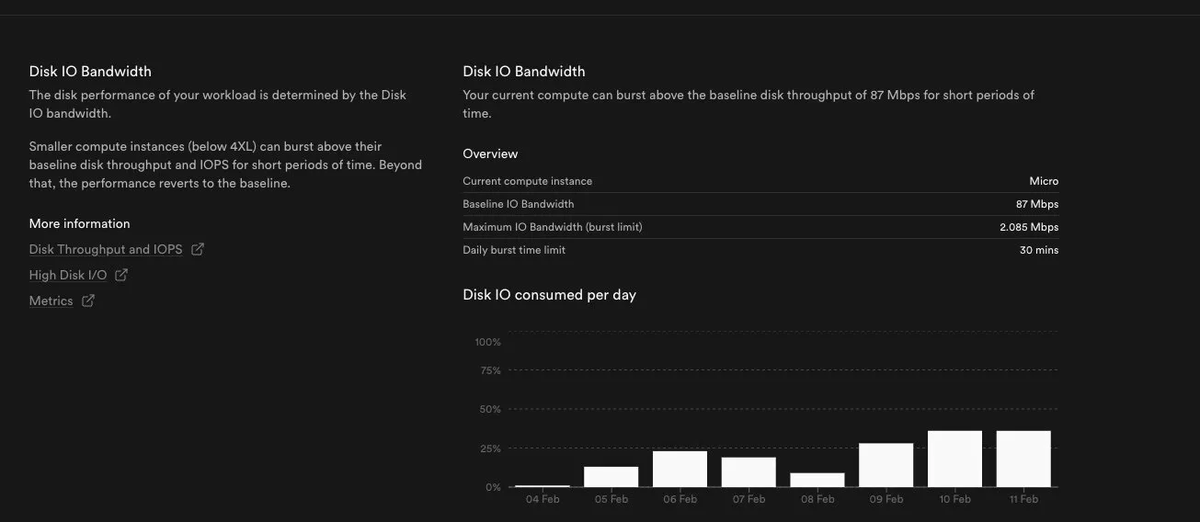Viewport: 1200px width, 522px height.
Task: Select the 05 Feb bar in the chart
Action: point(611,477)
